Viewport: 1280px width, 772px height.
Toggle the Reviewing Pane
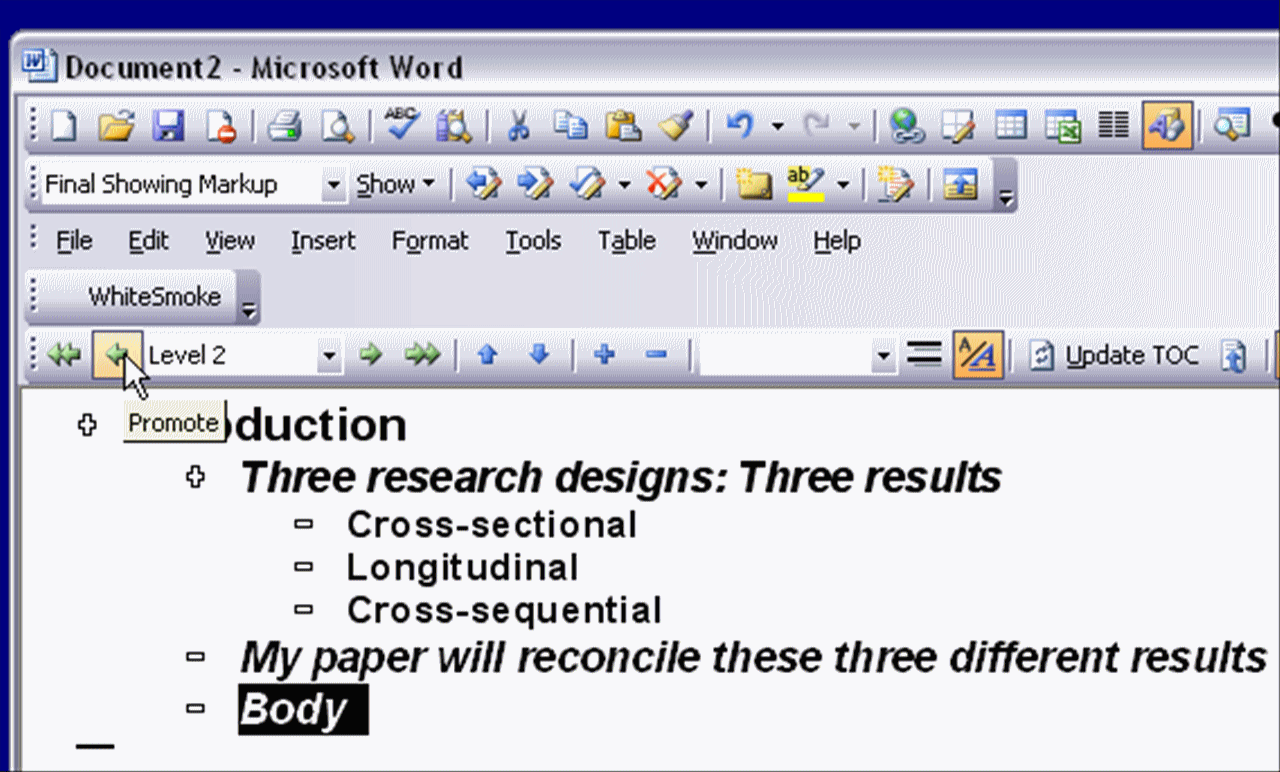tap(961, 184)
